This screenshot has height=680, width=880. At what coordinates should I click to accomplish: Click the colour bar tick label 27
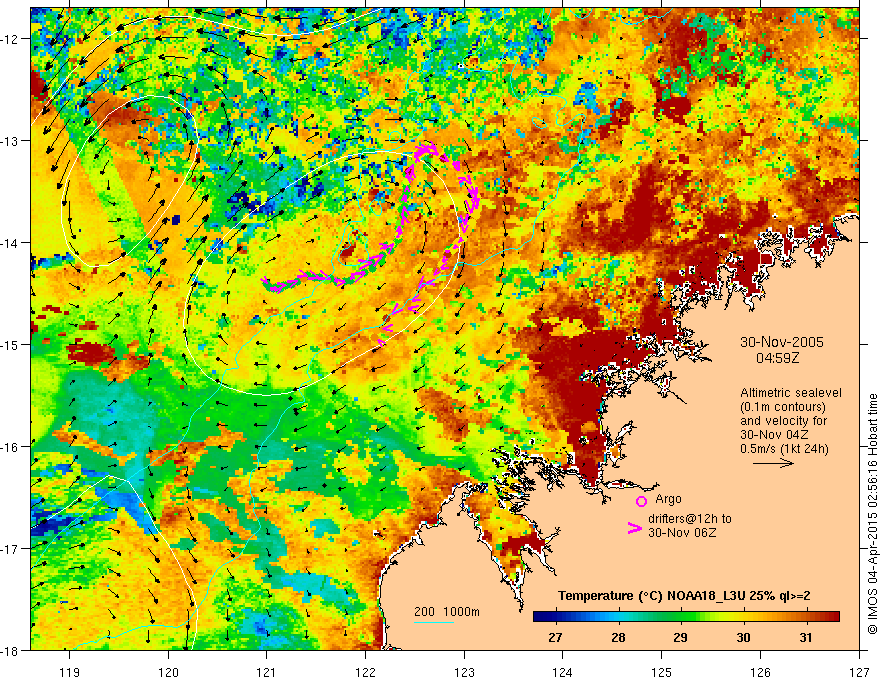pos(556,638)
